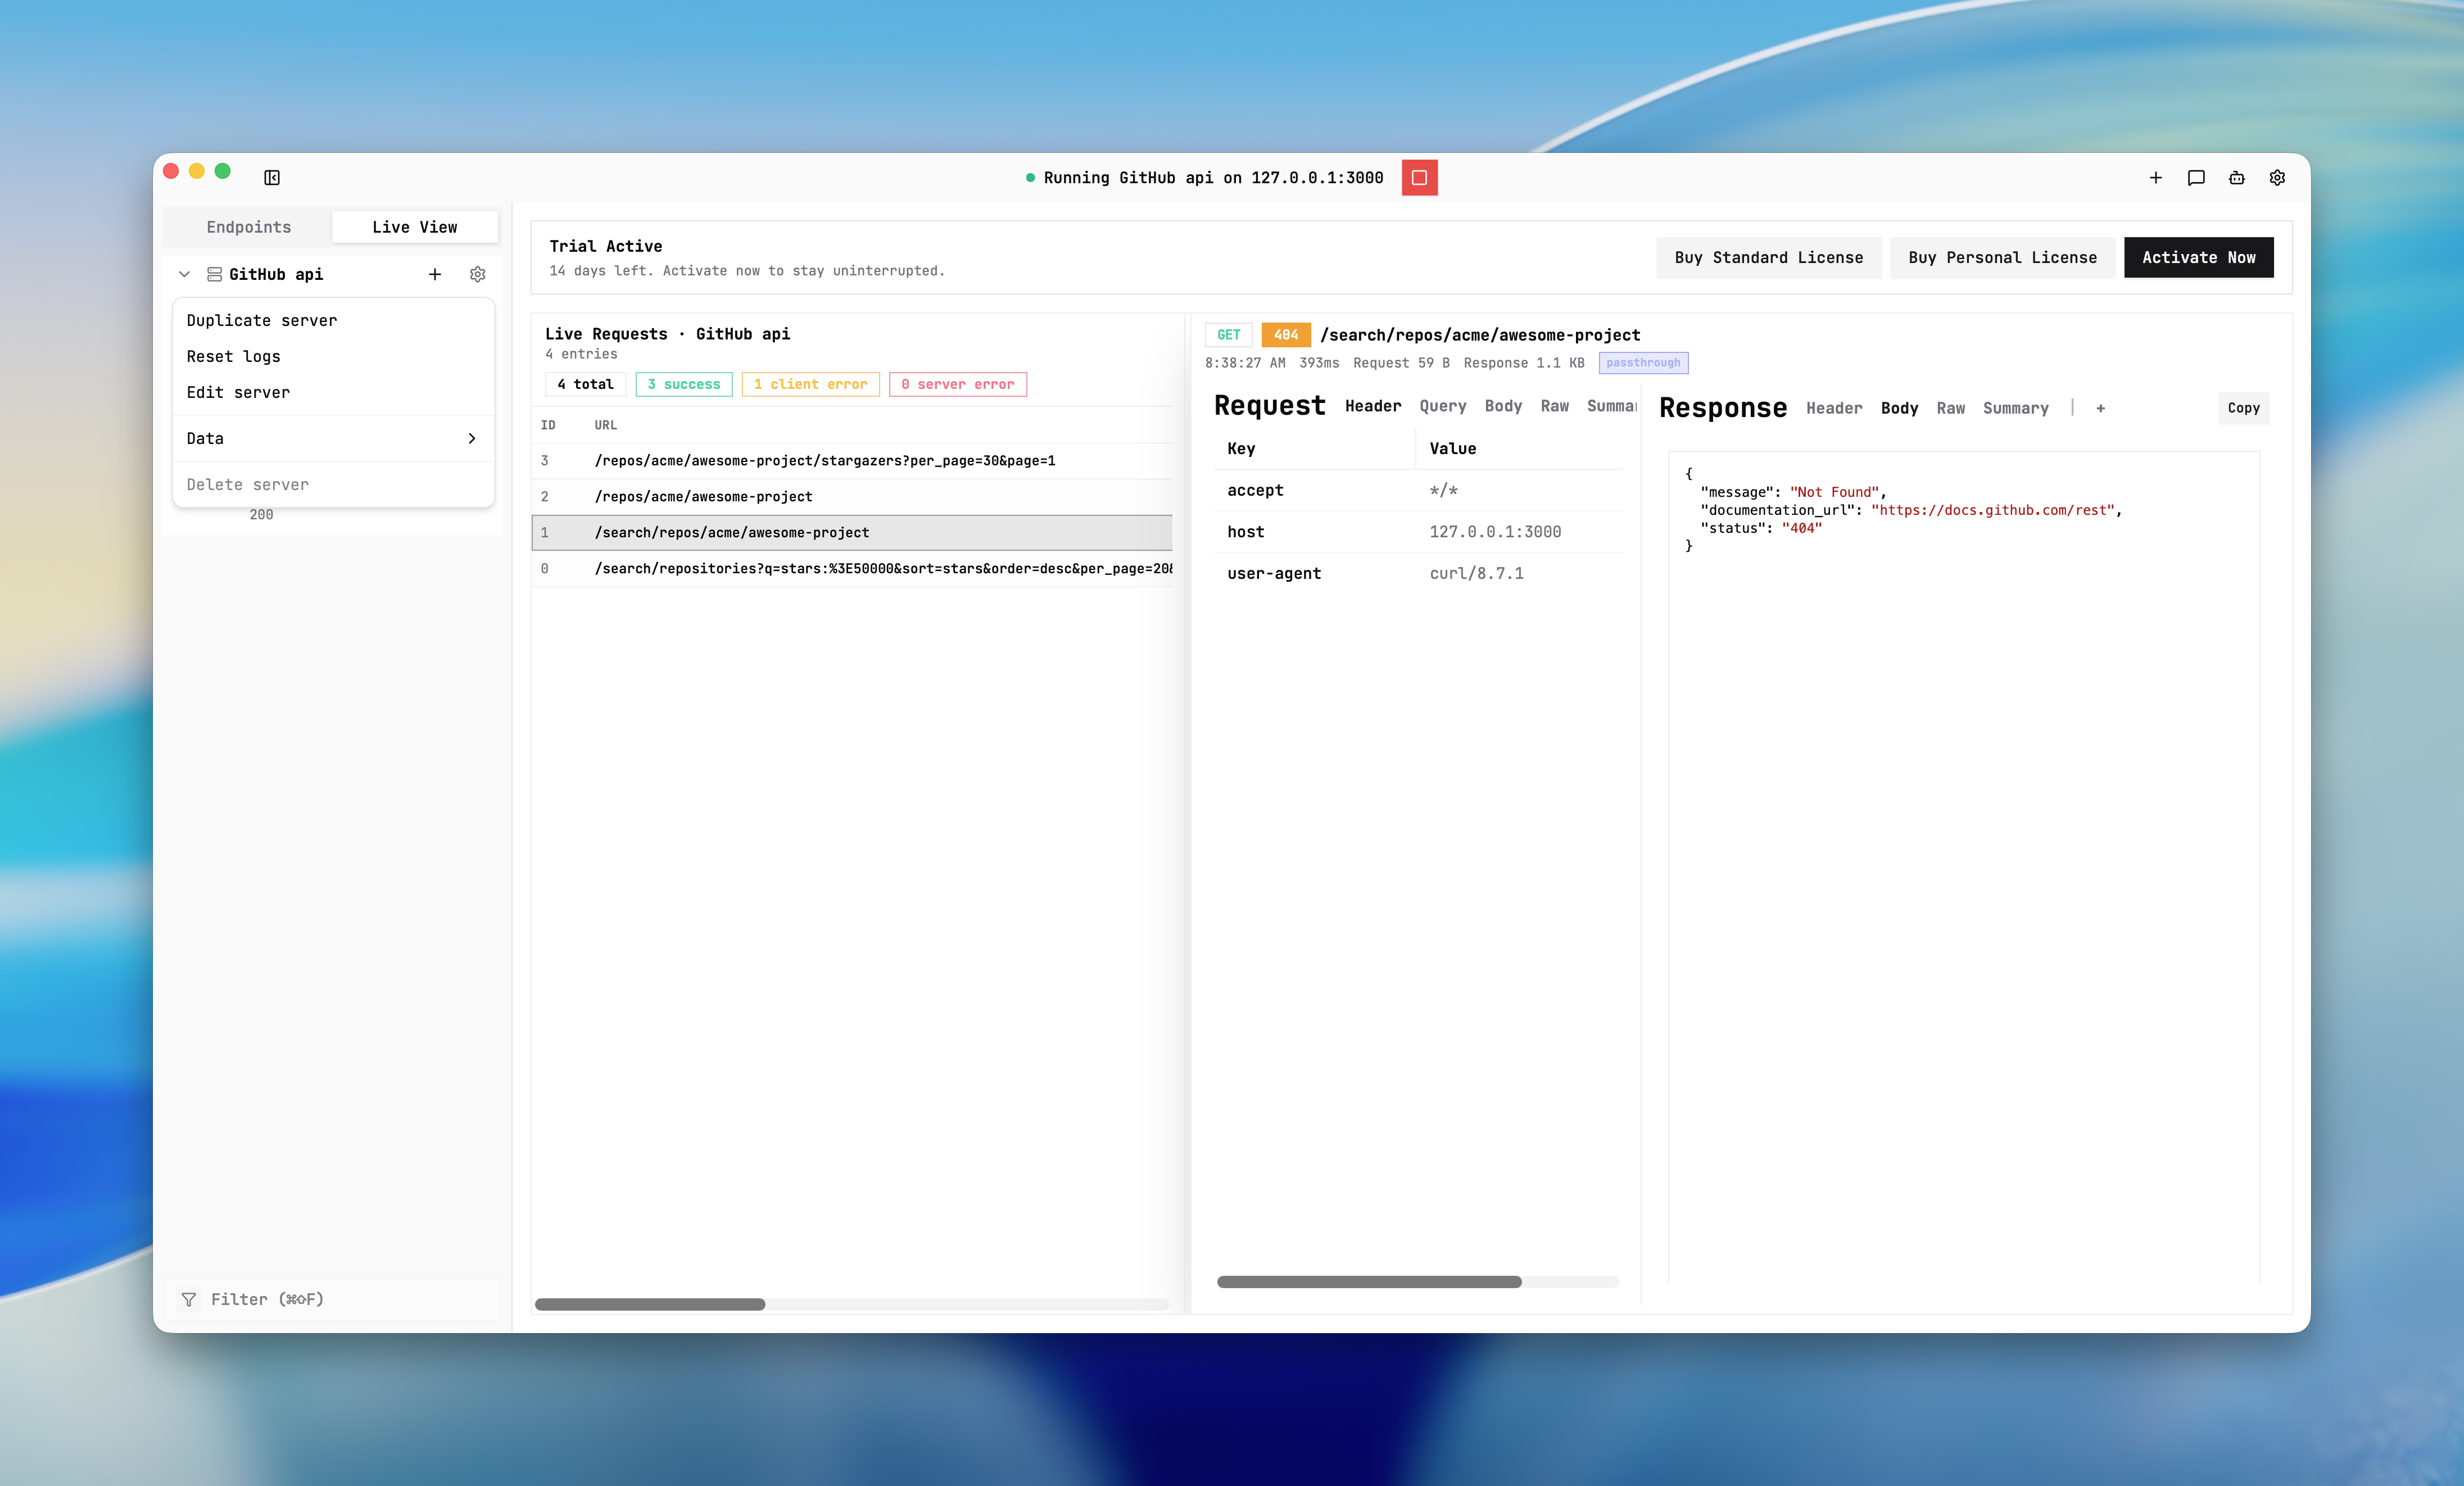Select request entry '/repos/acme/awesome-project'
Image resolution: width=2464 pixels, height=1486 pixels.
pyautogui.click(x=703, y=496)
